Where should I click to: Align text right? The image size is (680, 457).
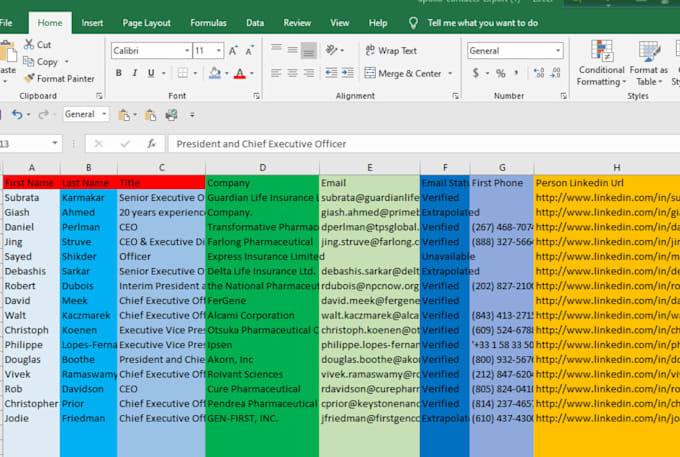coord(308,73)
